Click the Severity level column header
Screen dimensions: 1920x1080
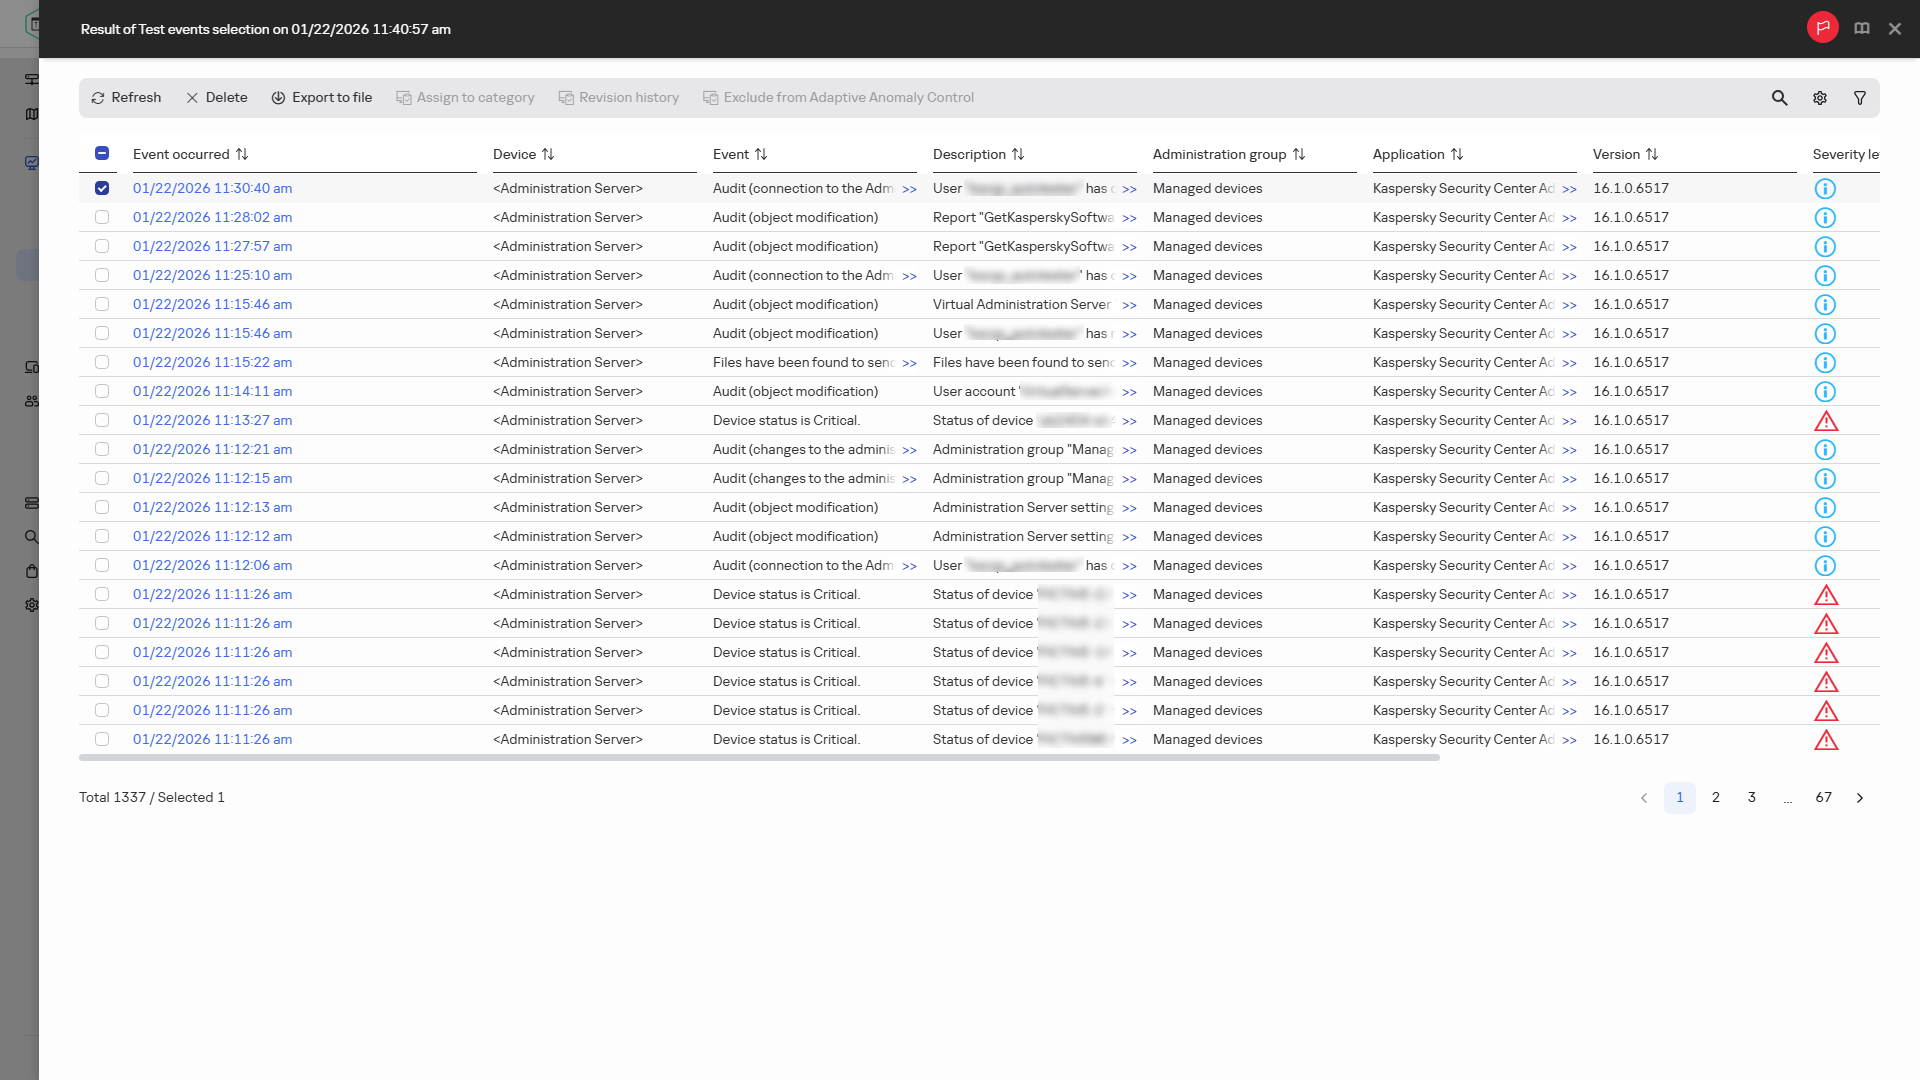[x=1846, y=154]
